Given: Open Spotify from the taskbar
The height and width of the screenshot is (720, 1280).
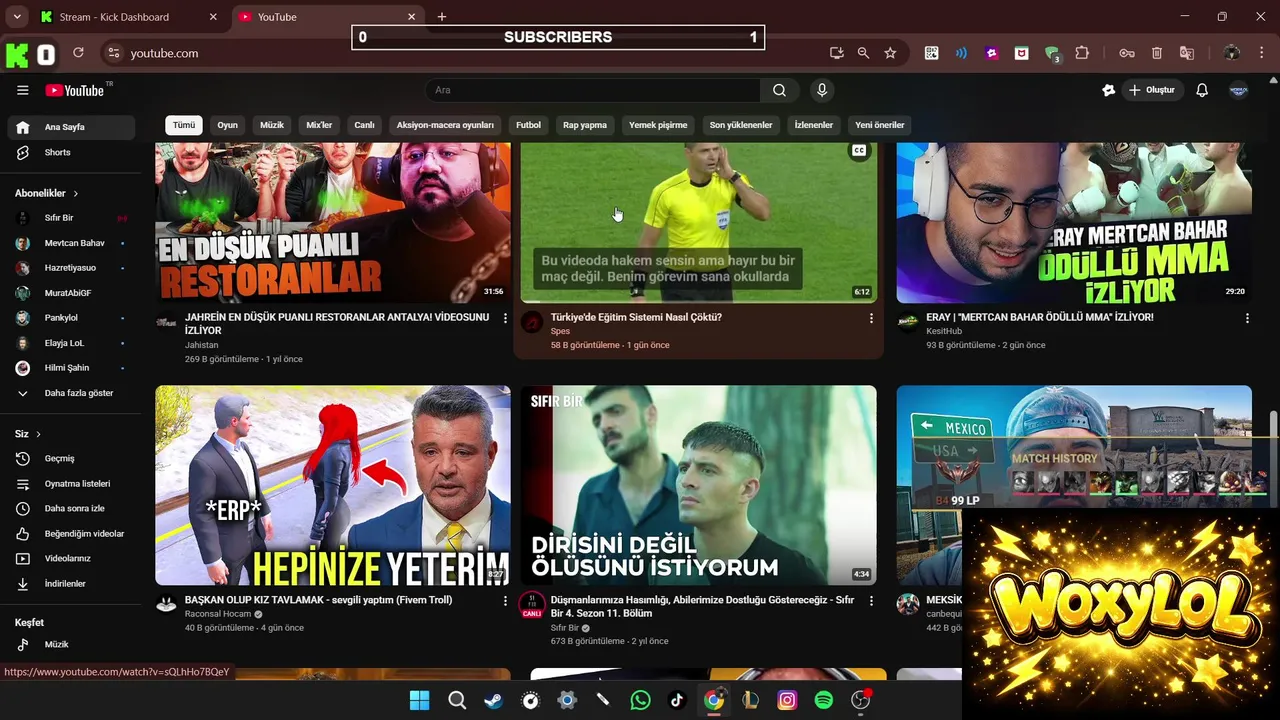Looking at the screenshot, I should pyautogui.click(x=824, y=700).
